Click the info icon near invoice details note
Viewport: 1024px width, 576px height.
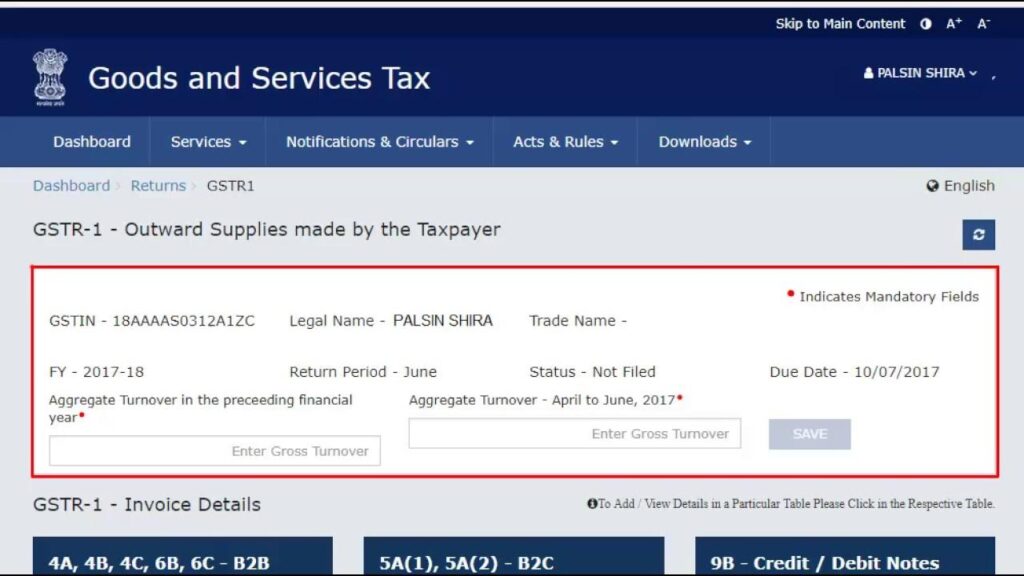[x=594, y=504]
